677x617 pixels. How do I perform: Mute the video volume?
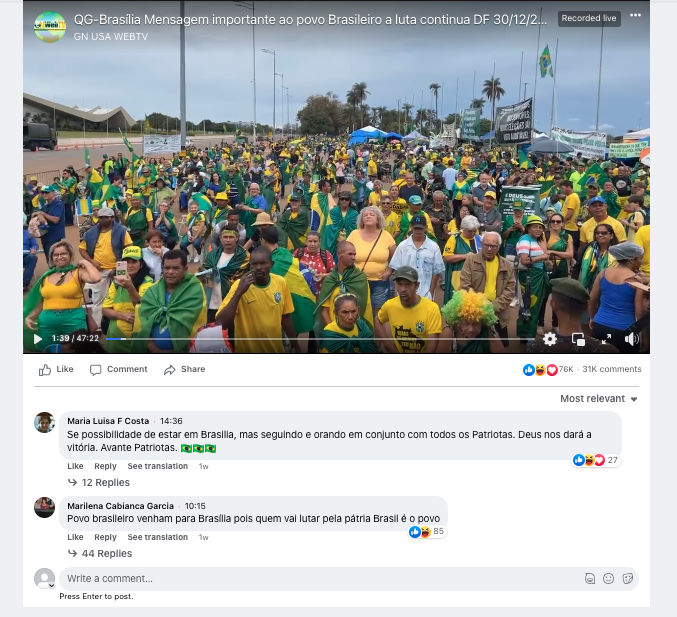632,339
